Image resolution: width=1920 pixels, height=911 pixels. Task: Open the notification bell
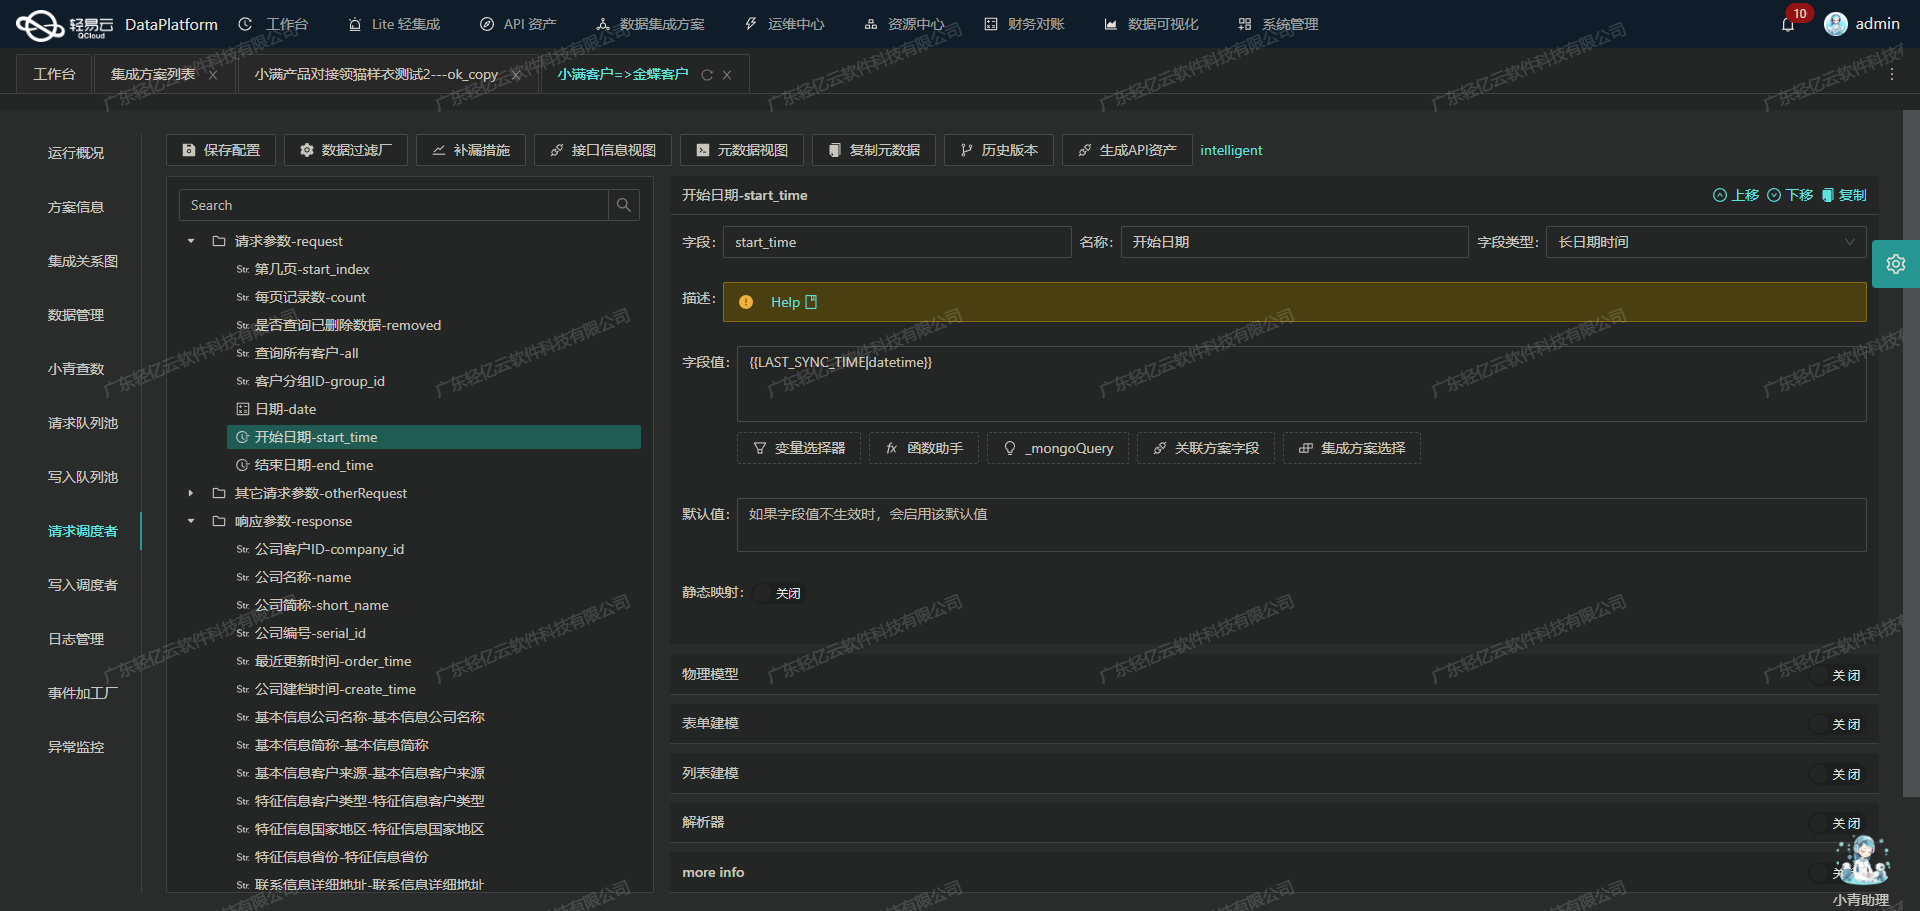[1788, 24]
